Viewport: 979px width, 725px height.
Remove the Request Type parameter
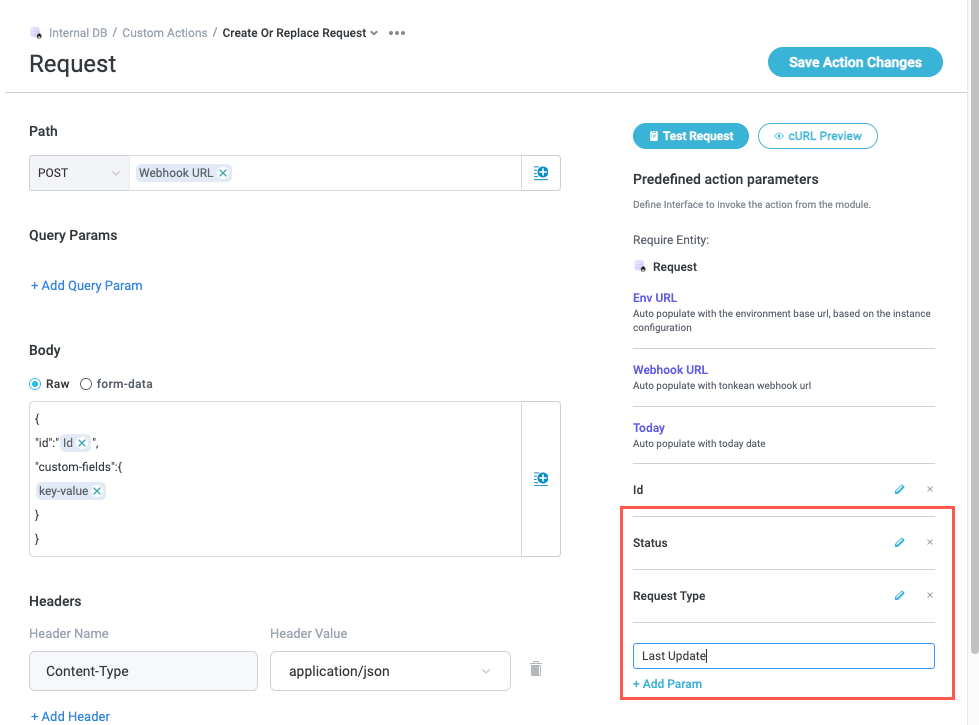click(930, 596)
